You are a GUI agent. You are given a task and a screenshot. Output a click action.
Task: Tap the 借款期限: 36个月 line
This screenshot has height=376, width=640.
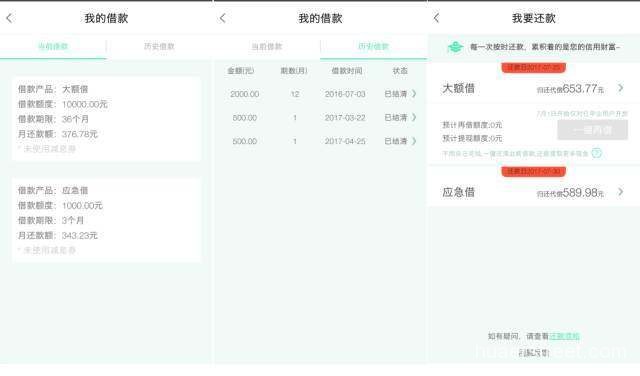pyautogui.click(x=53, y=119)
